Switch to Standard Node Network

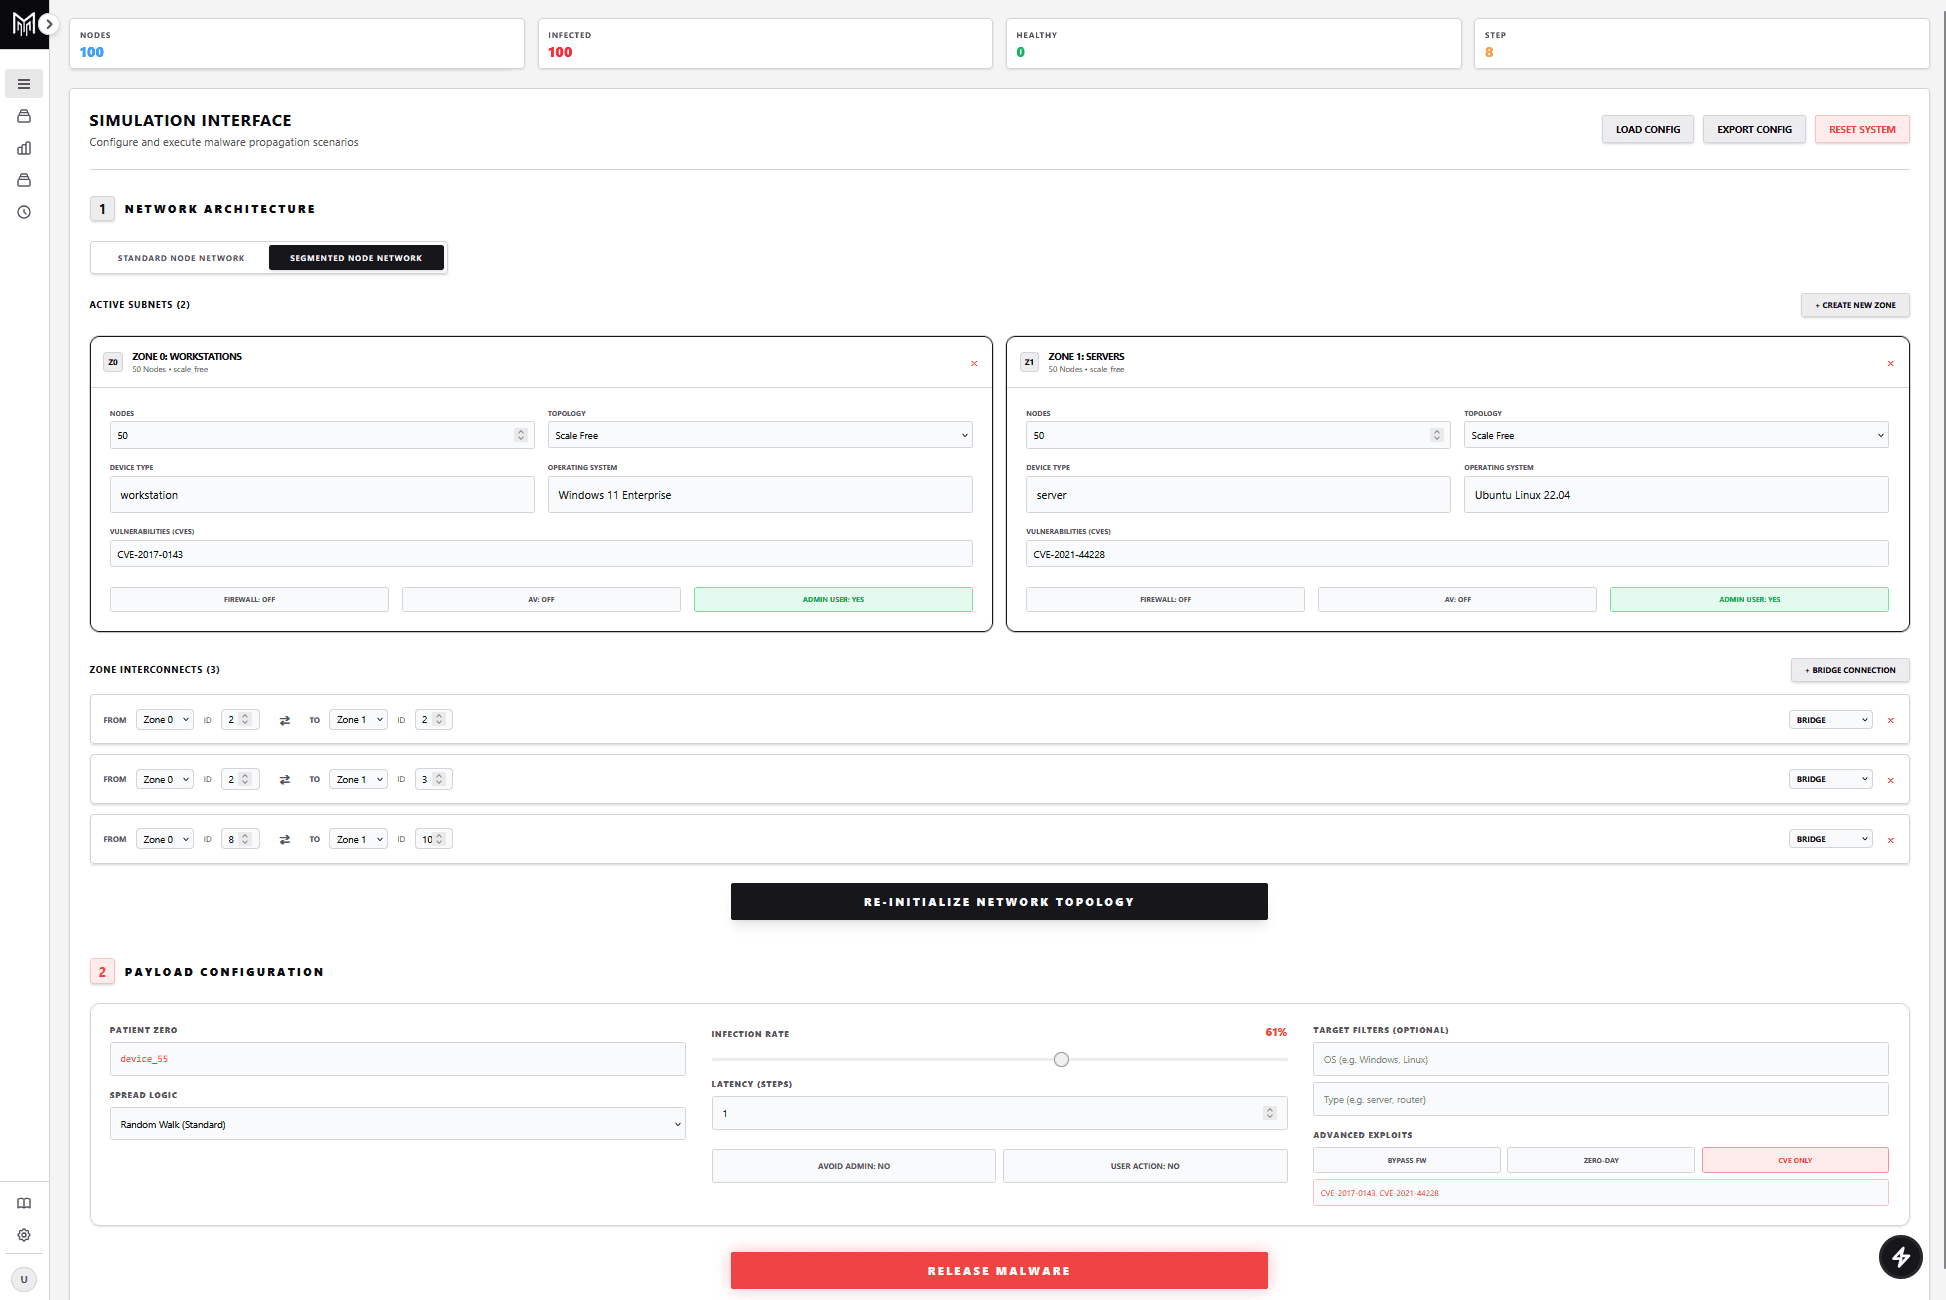(179, 257)
